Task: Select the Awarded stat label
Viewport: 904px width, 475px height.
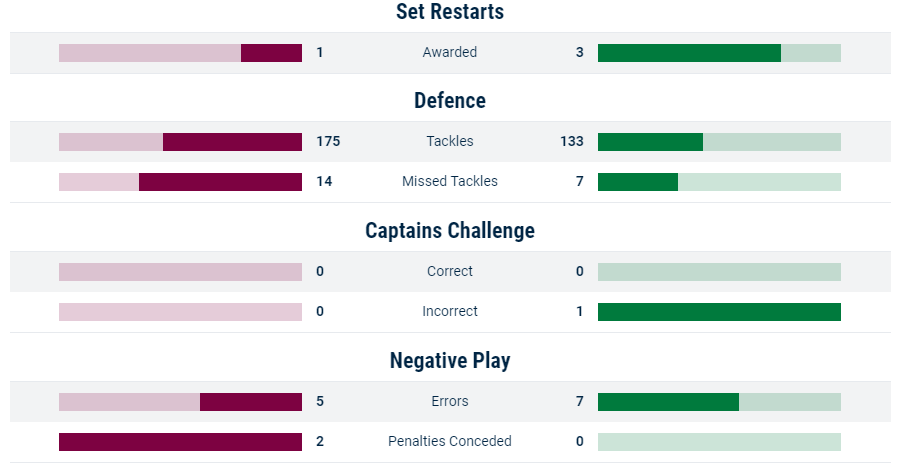Action: [x=450, y=52]
